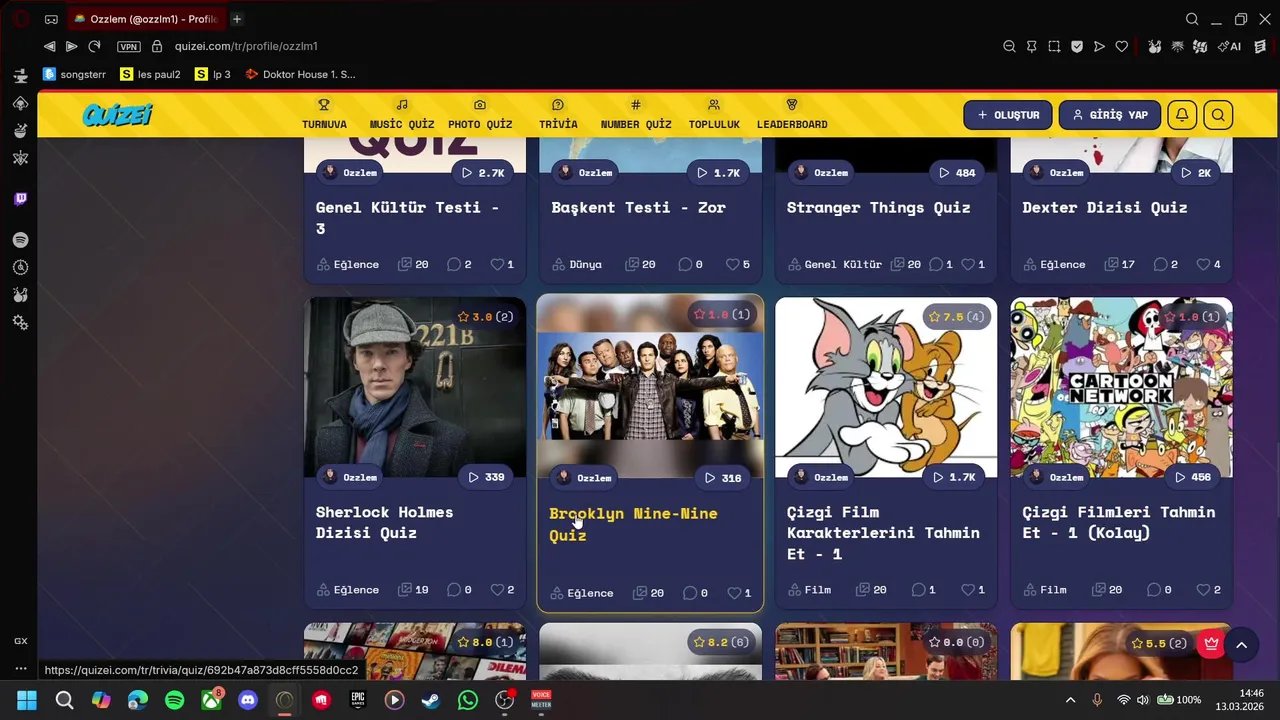Open the Doktor House bookmark
Viewport: 1280px width, 720px height.
coord(300,74)
